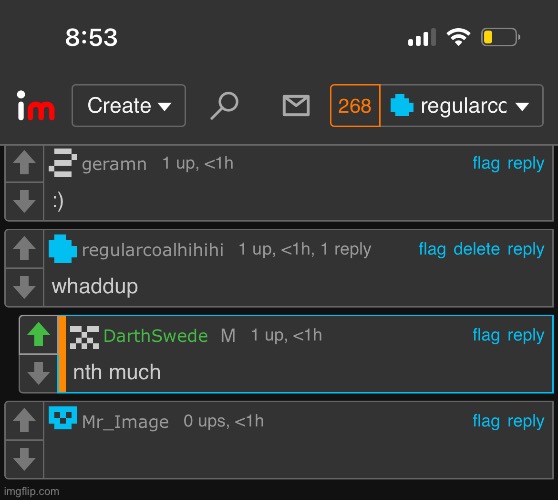Click geramn's pixel avatar icon
558x500 pixels.
click(x=63, y=163)
